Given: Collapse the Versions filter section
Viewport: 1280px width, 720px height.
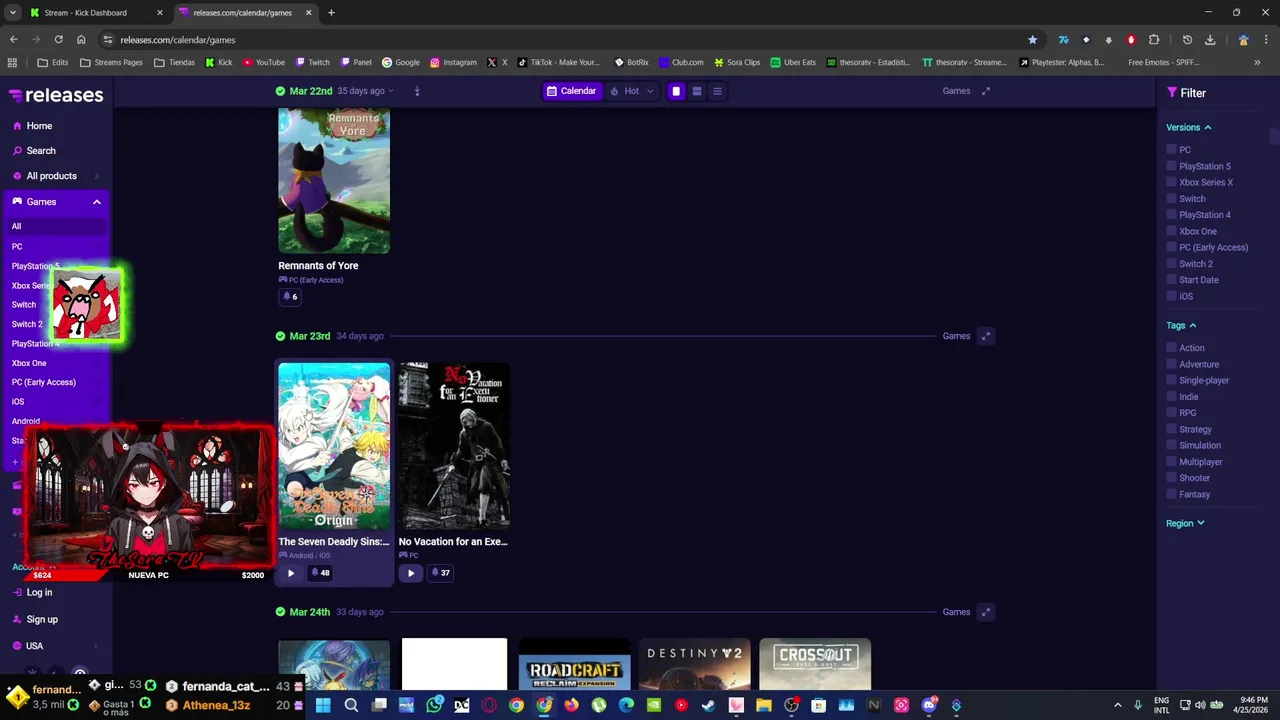Looking at the screenshot, I should pos(1189,128).
